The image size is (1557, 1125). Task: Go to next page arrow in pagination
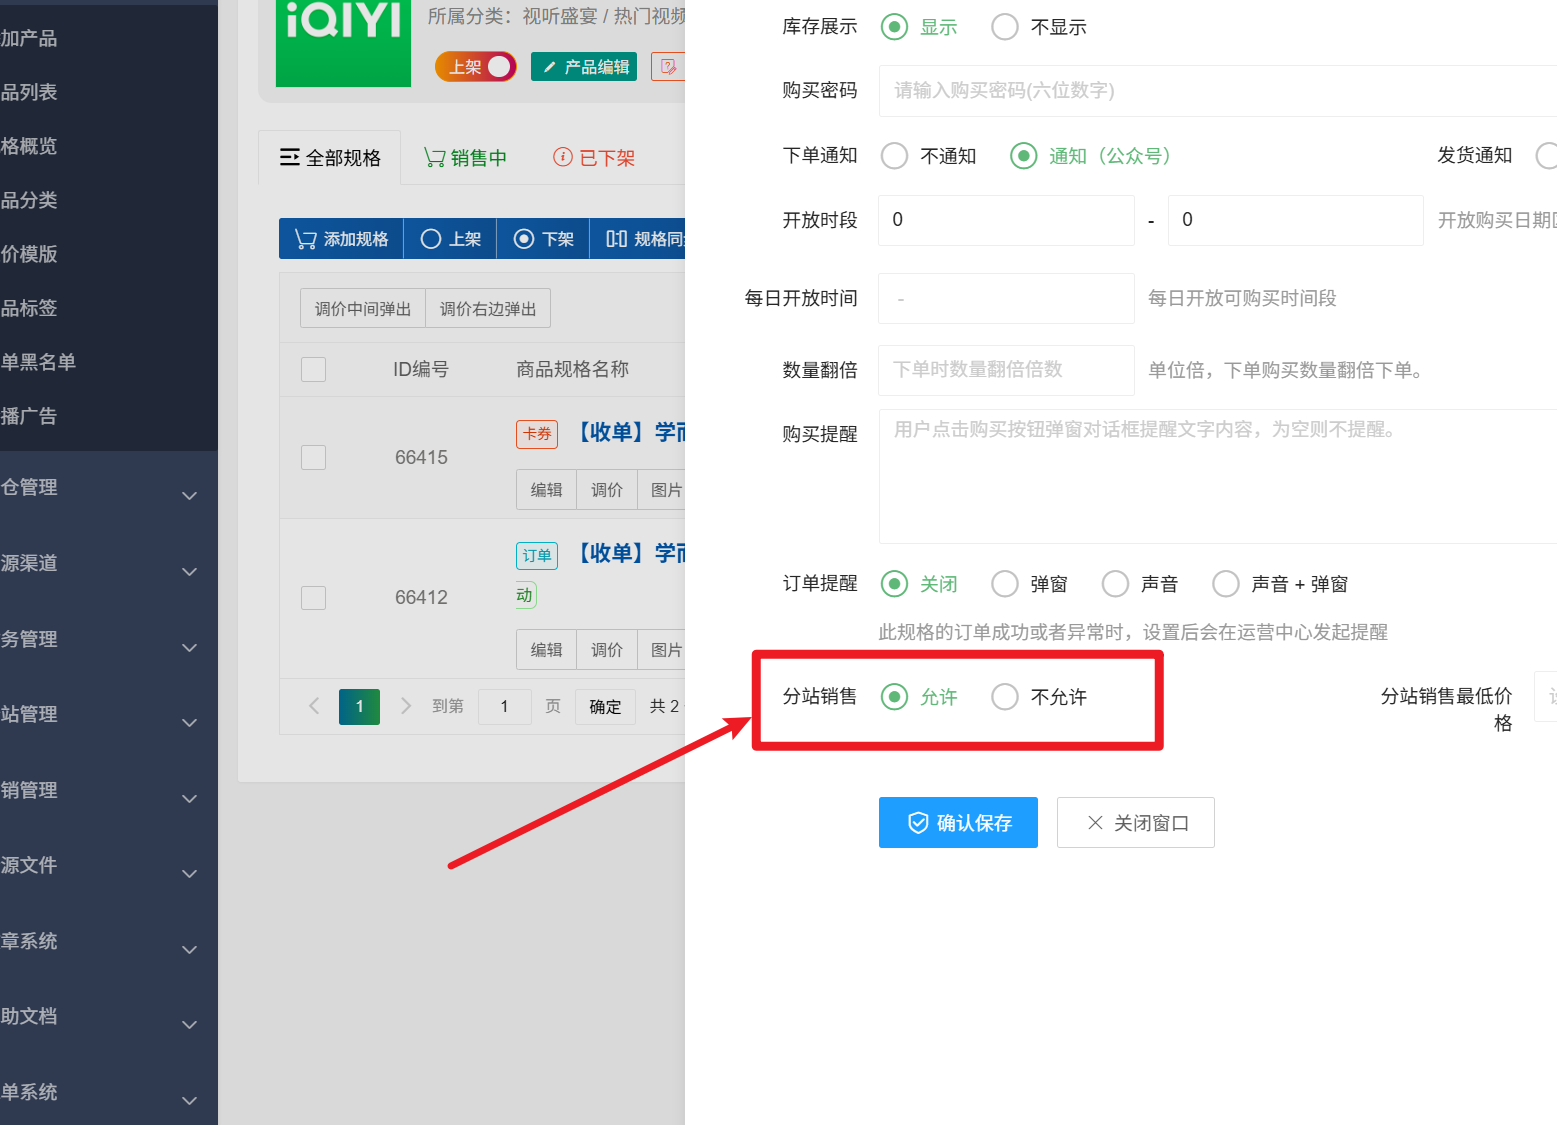tap(406, 706)
